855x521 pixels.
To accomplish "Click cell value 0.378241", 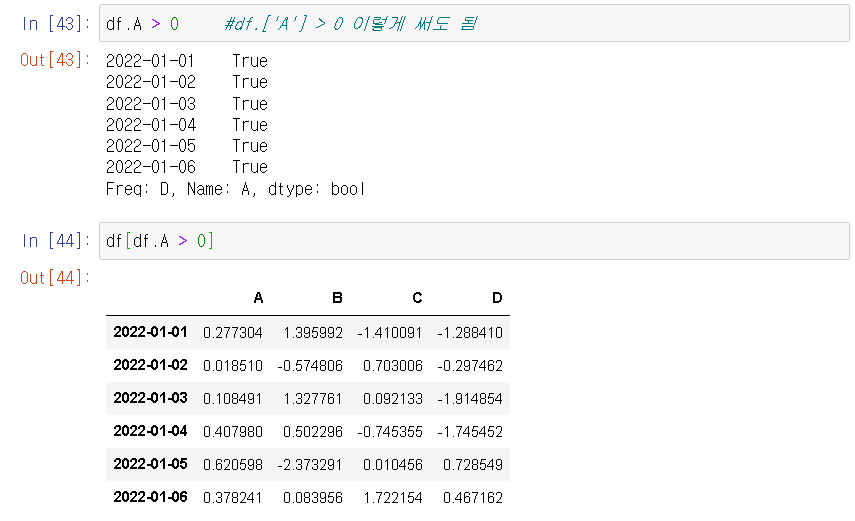I will click(x=233, y=498).
